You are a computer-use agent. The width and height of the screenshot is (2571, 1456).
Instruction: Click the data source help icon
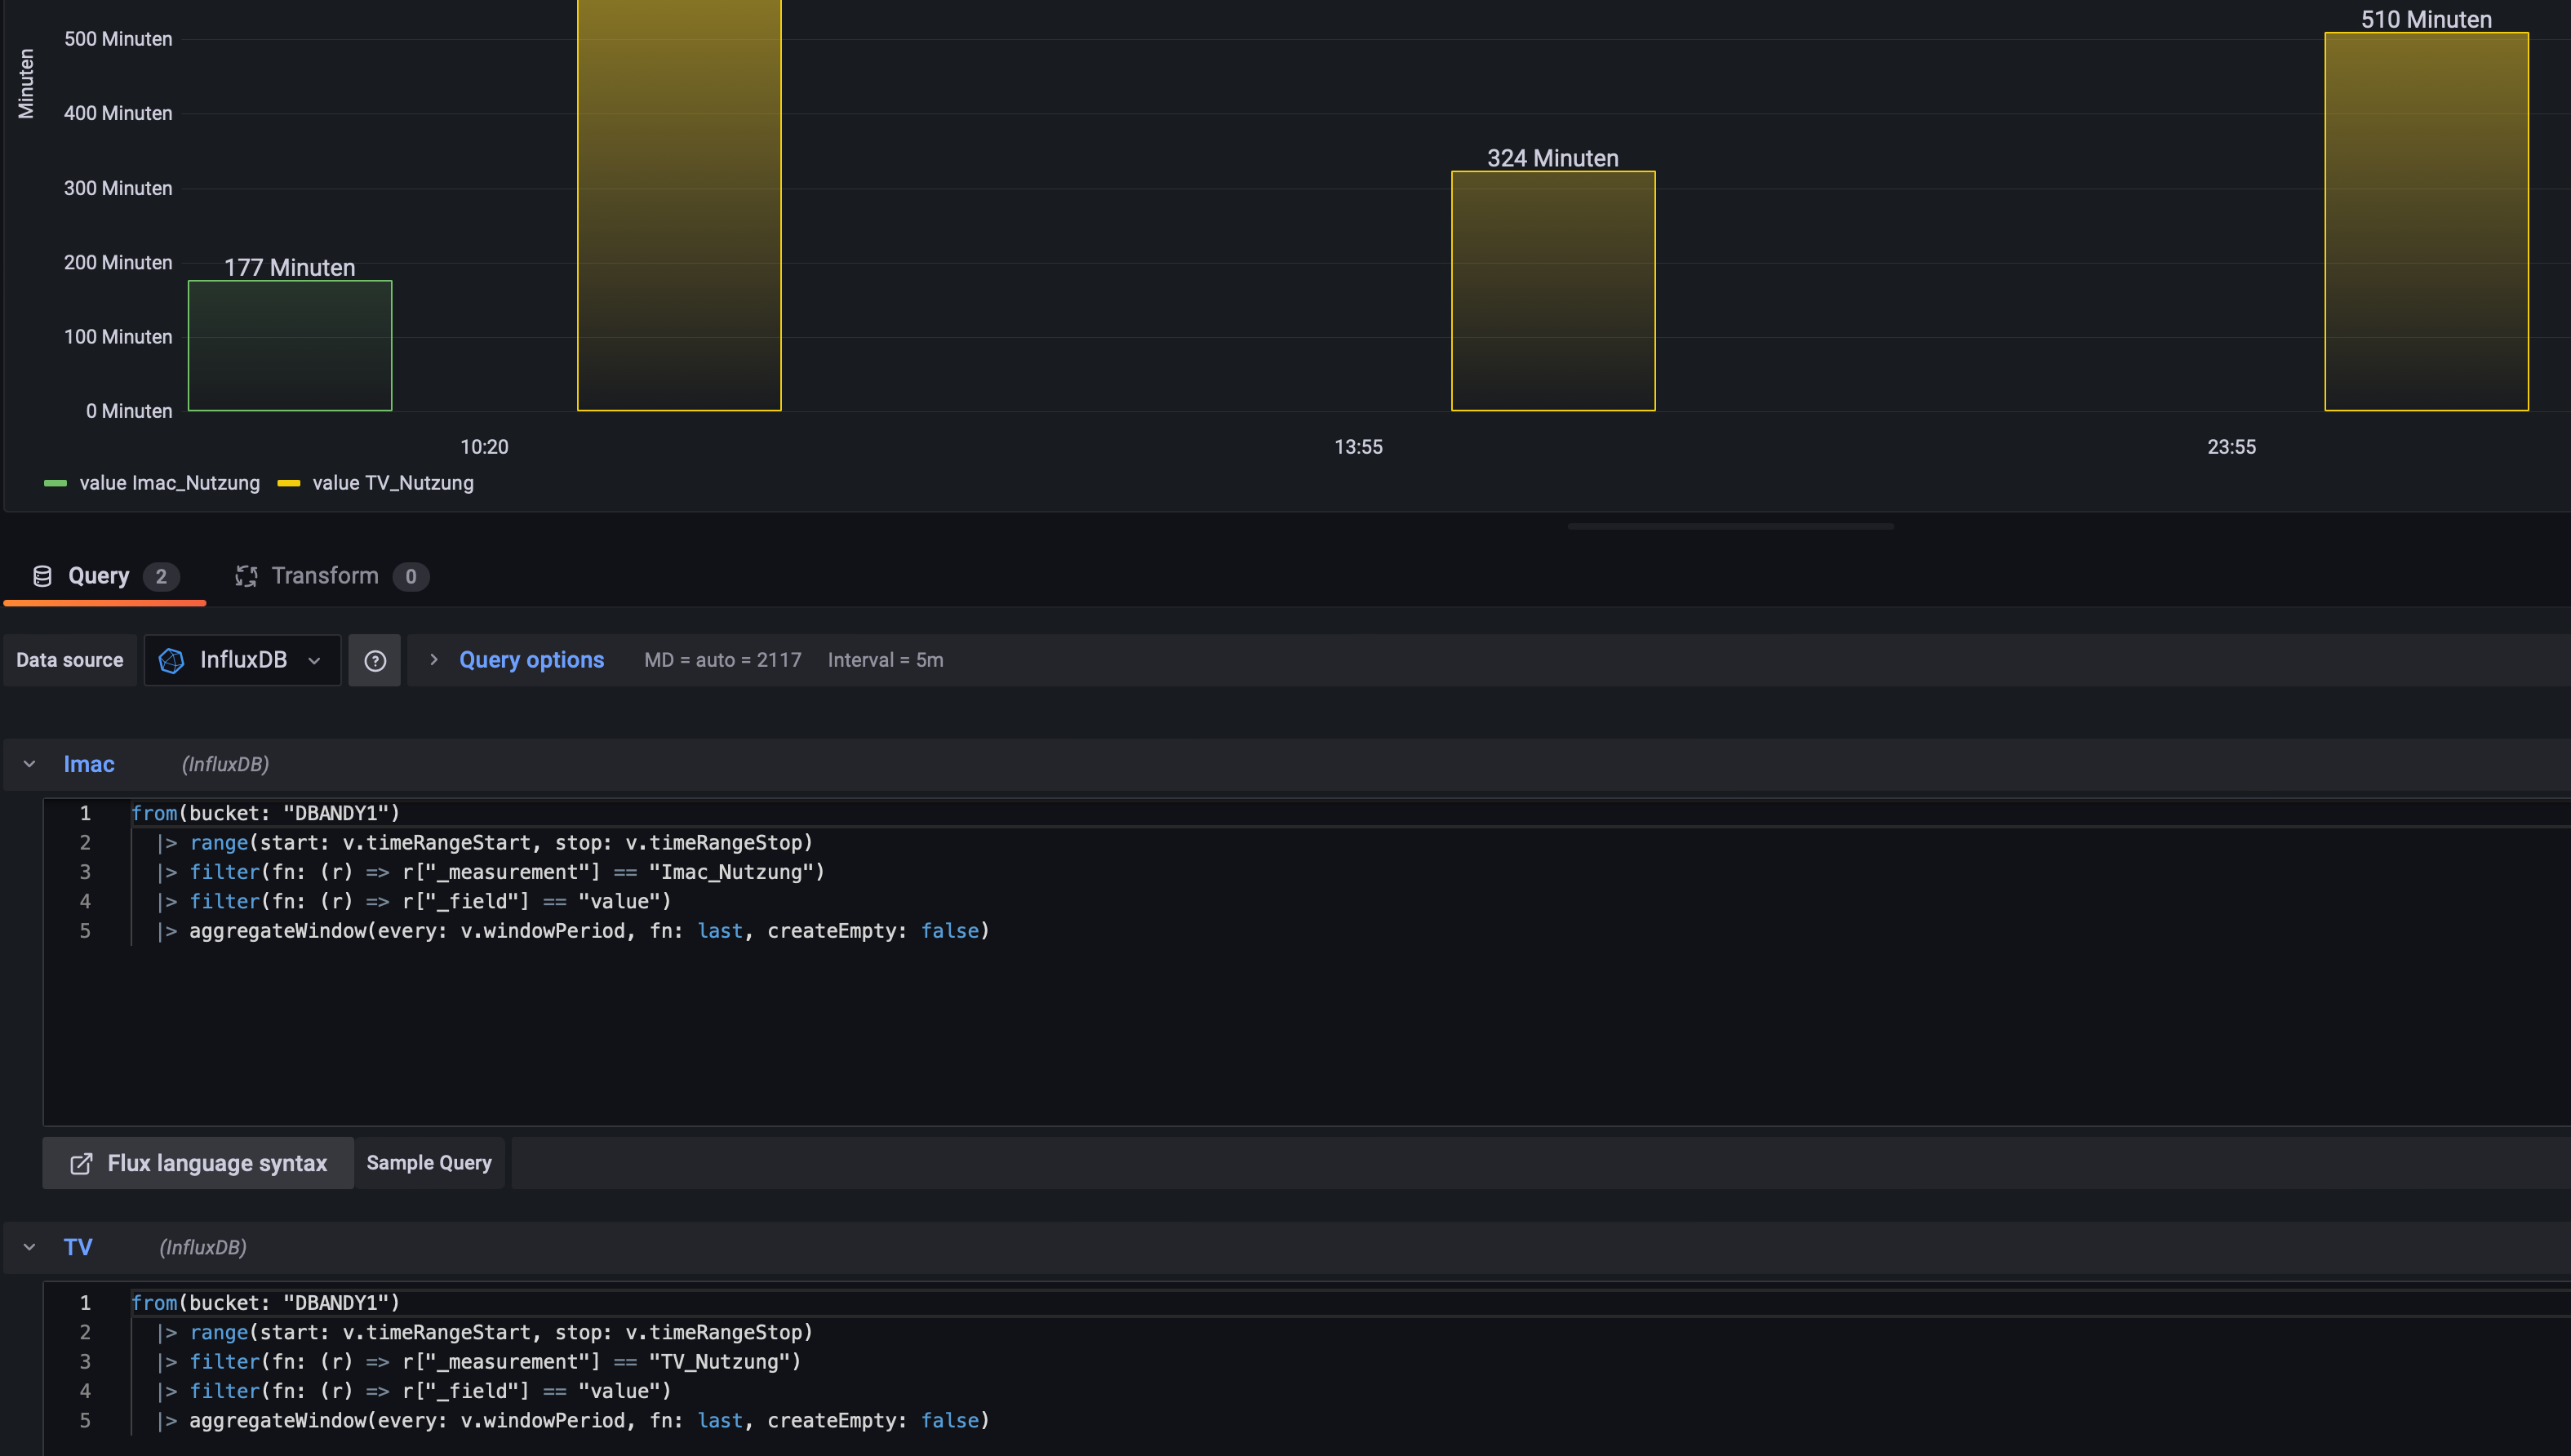click(375, 660)
